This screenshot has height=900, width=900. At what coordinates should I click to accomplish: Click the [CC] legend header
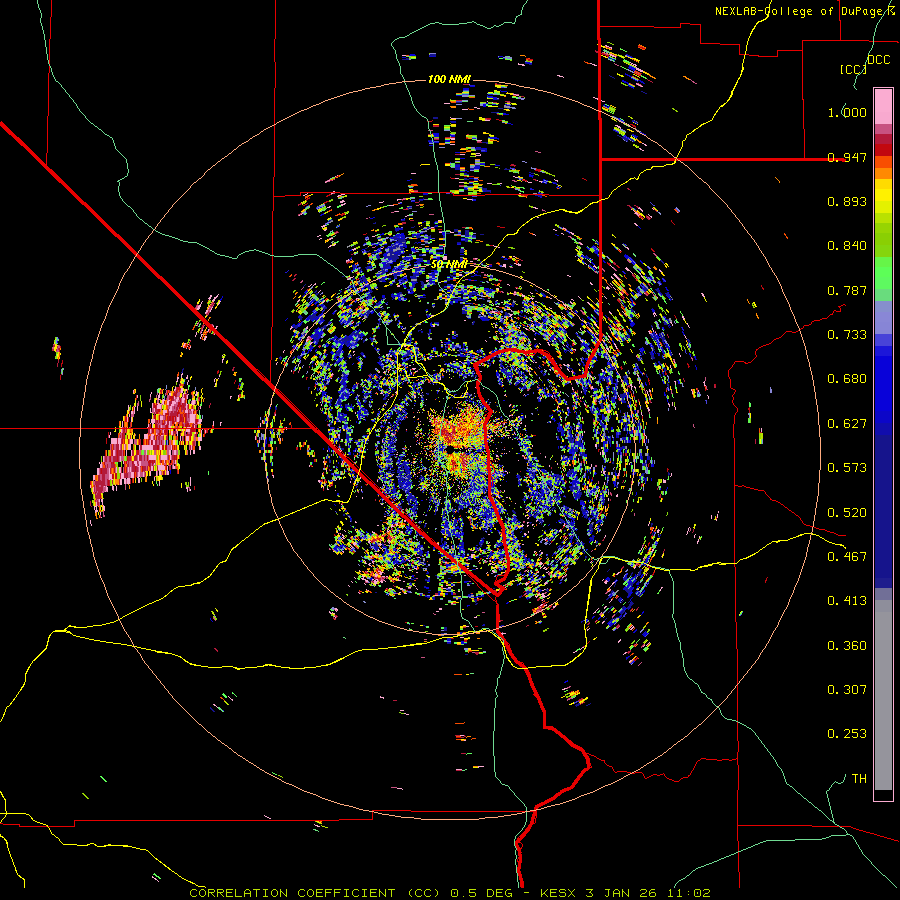853,69
